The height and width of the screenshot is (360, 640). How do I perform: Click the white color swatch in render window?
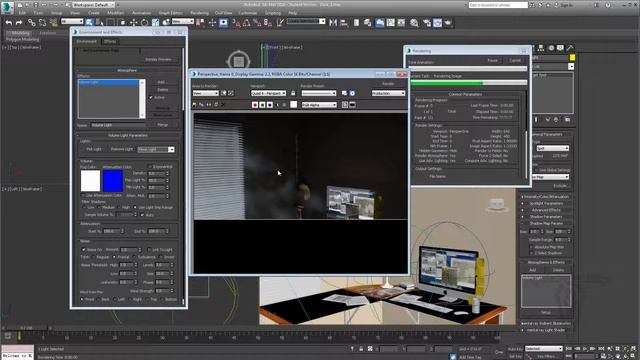(293, 105)
